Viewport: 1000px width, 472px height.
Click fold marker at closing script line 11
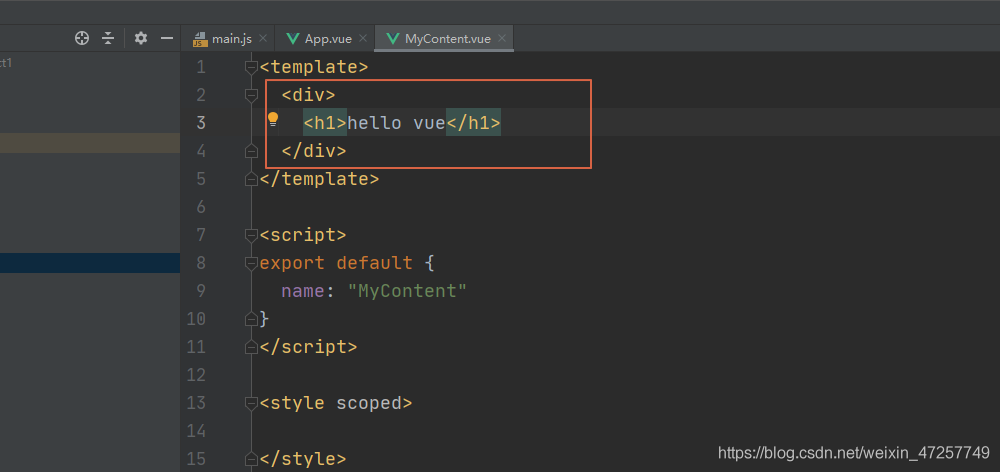click(252, 347)
